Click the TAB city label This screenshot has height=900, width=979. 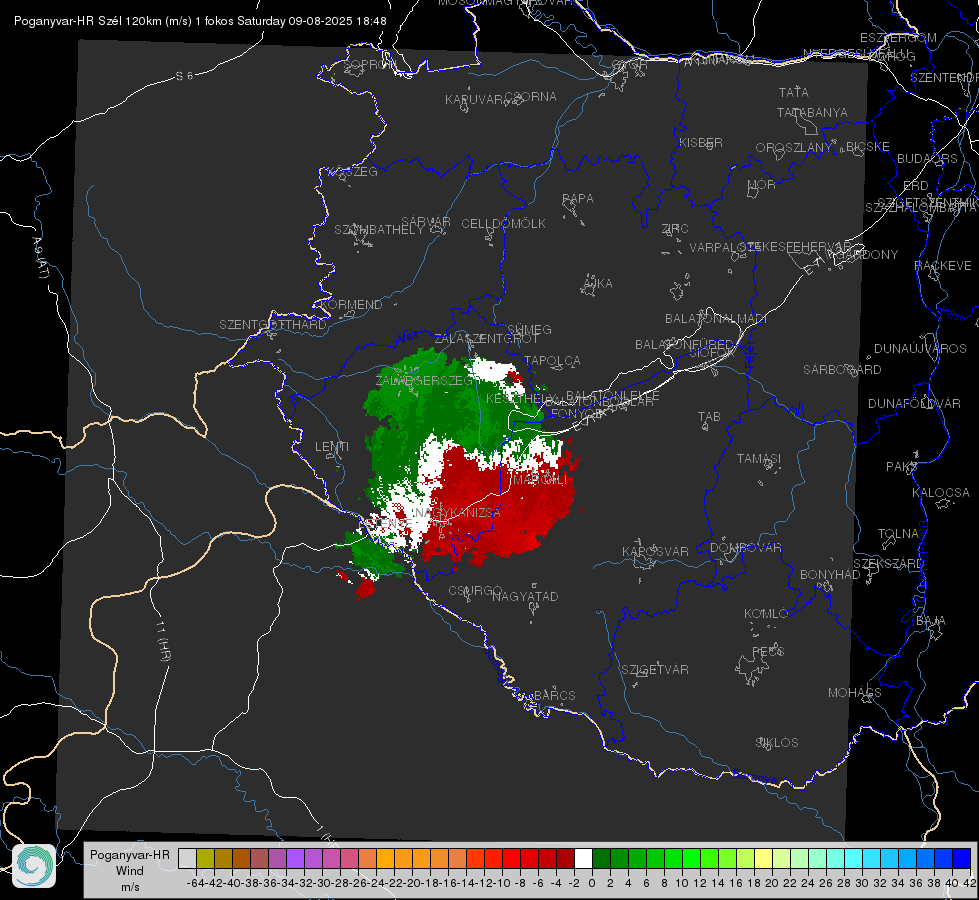pyautogui.click(x=709, y=417)
